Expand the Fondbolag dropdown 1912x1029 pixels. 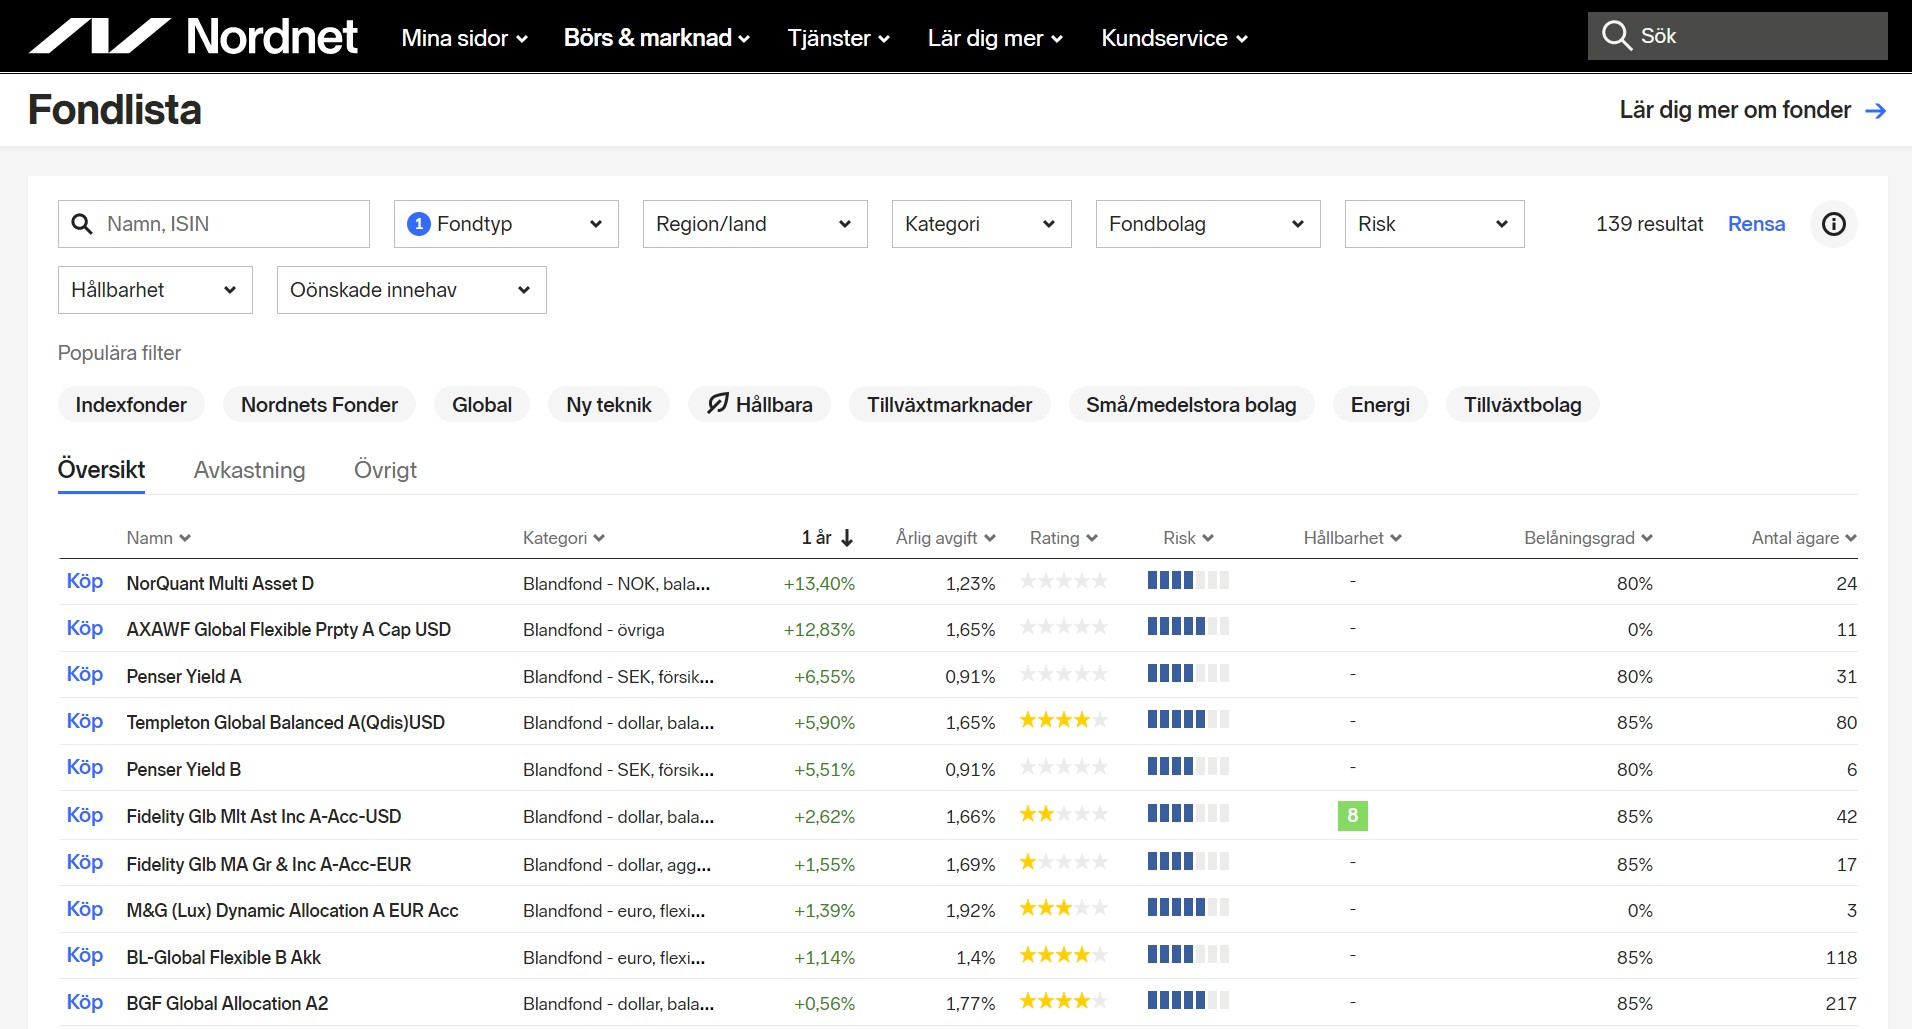(x=1208, y=224)
